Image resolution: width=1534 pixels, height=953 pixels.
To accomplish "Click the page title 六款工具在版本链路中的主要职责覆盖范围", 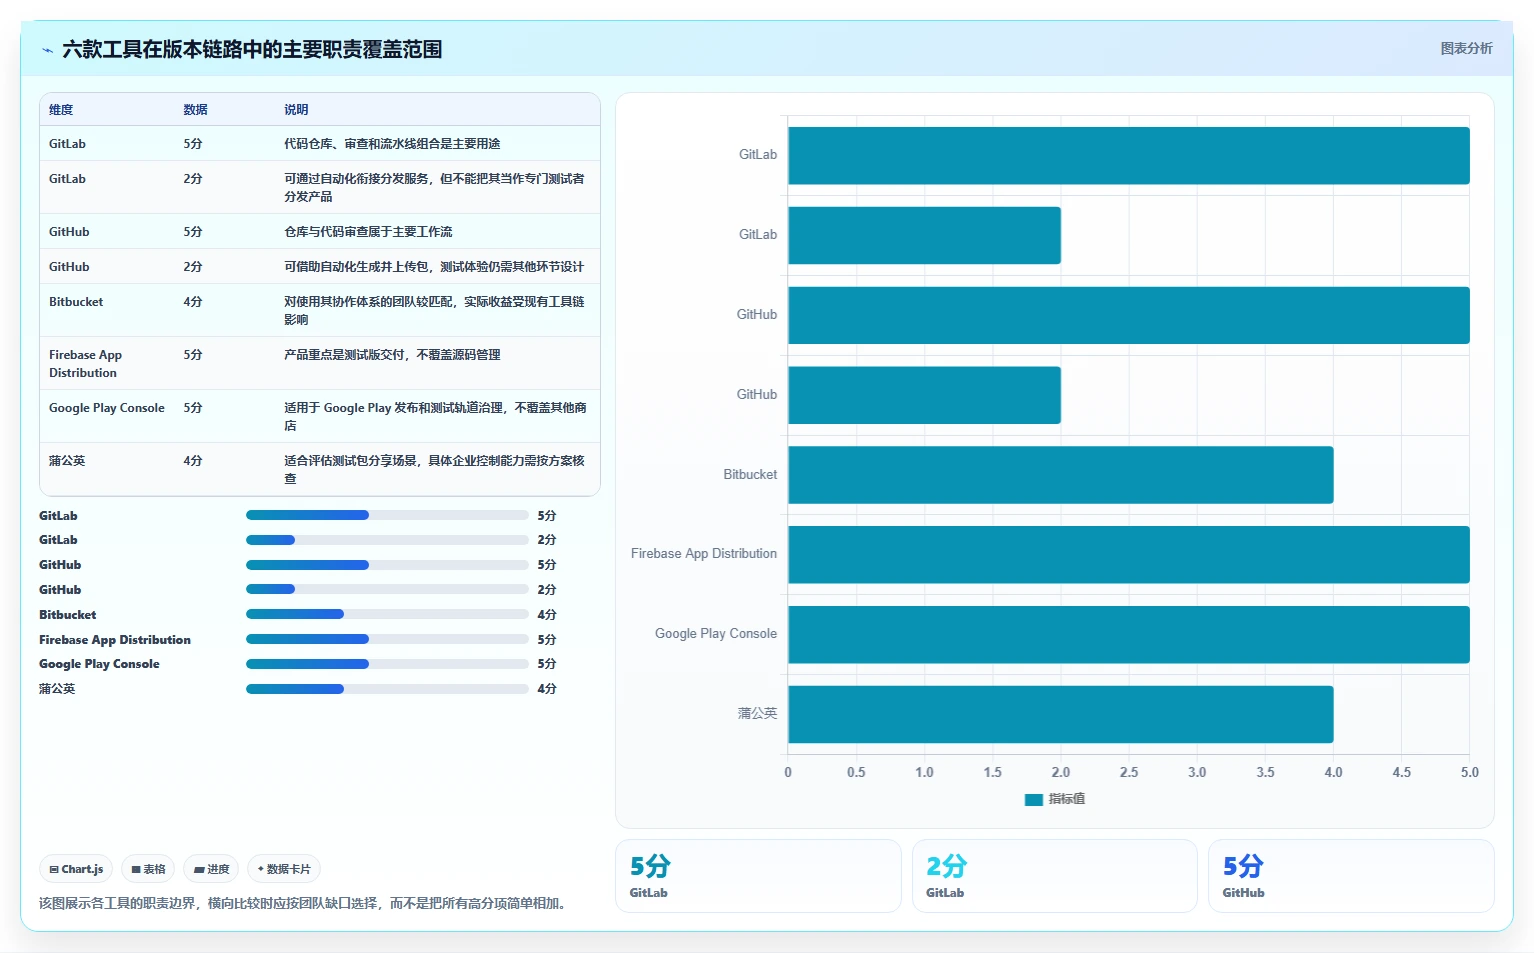I will tap(252, 50).
